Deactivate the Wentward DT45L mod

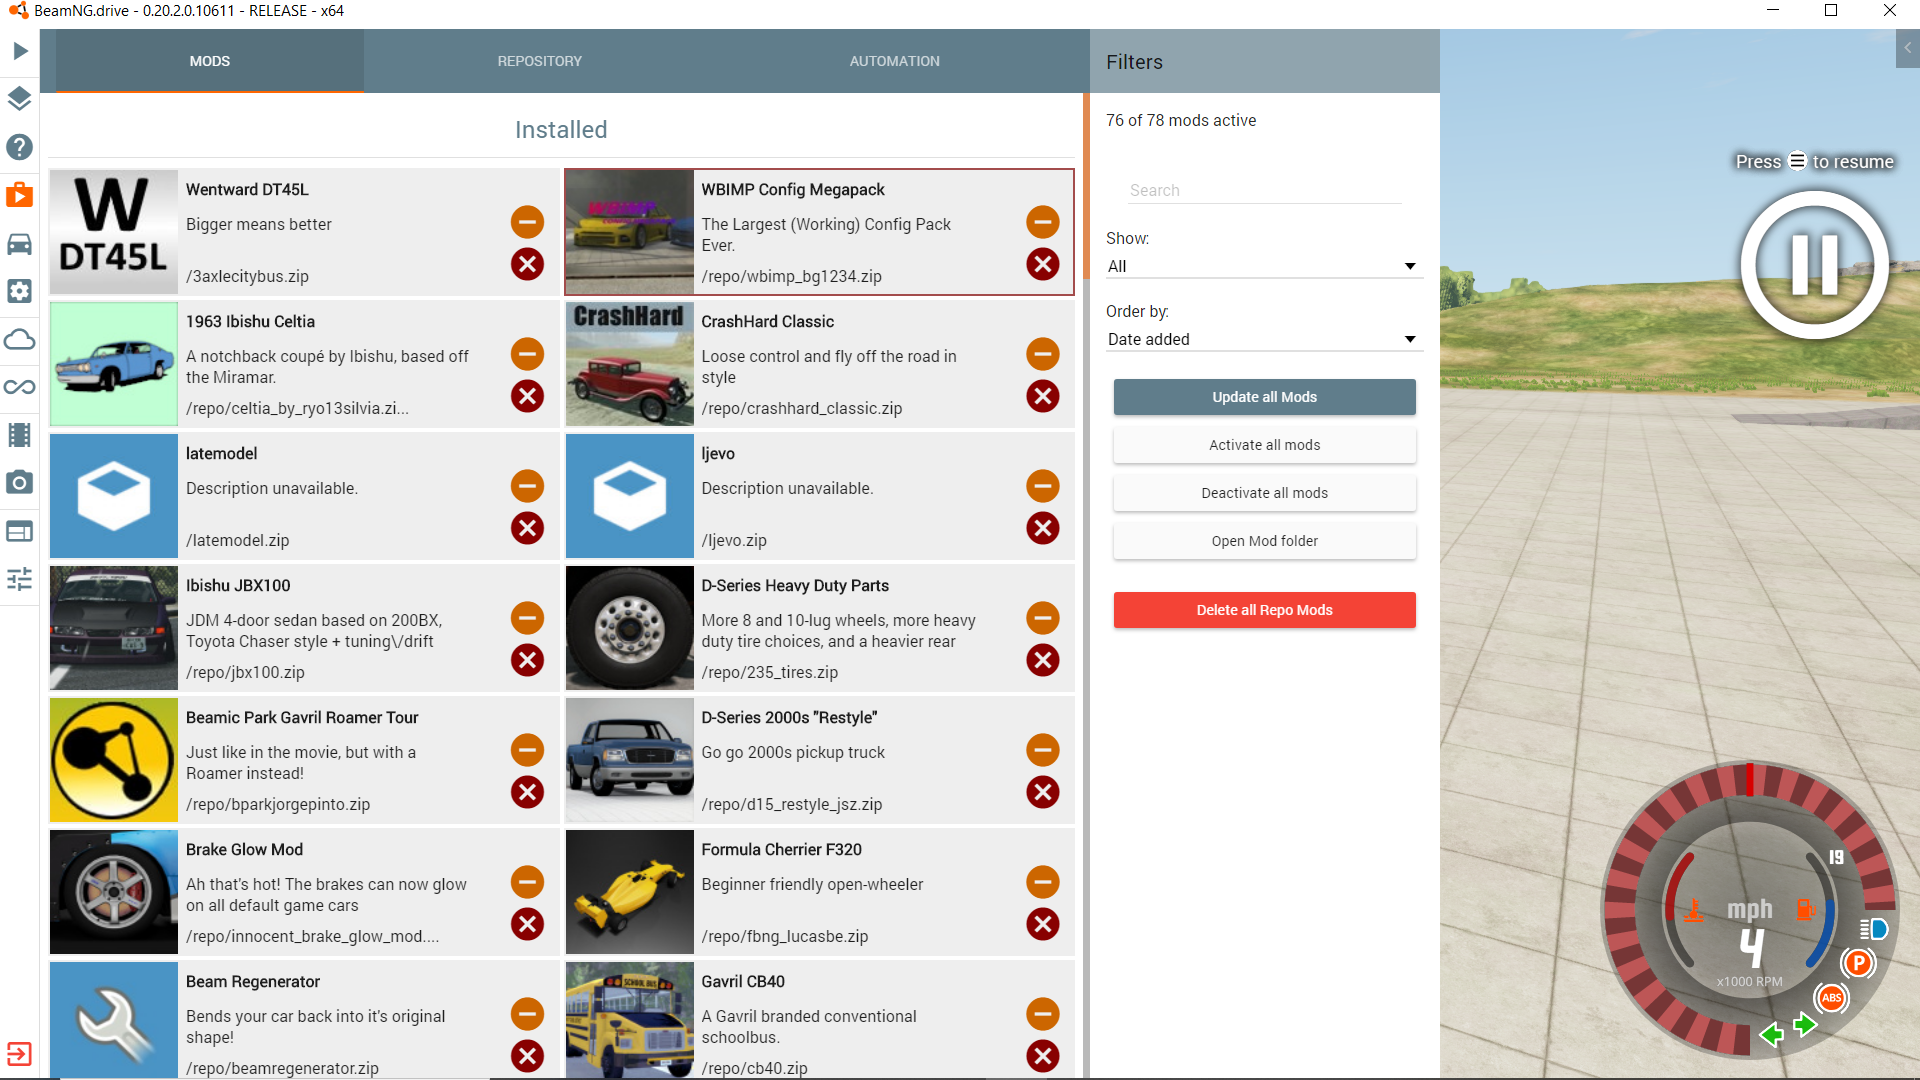point(527,222)
